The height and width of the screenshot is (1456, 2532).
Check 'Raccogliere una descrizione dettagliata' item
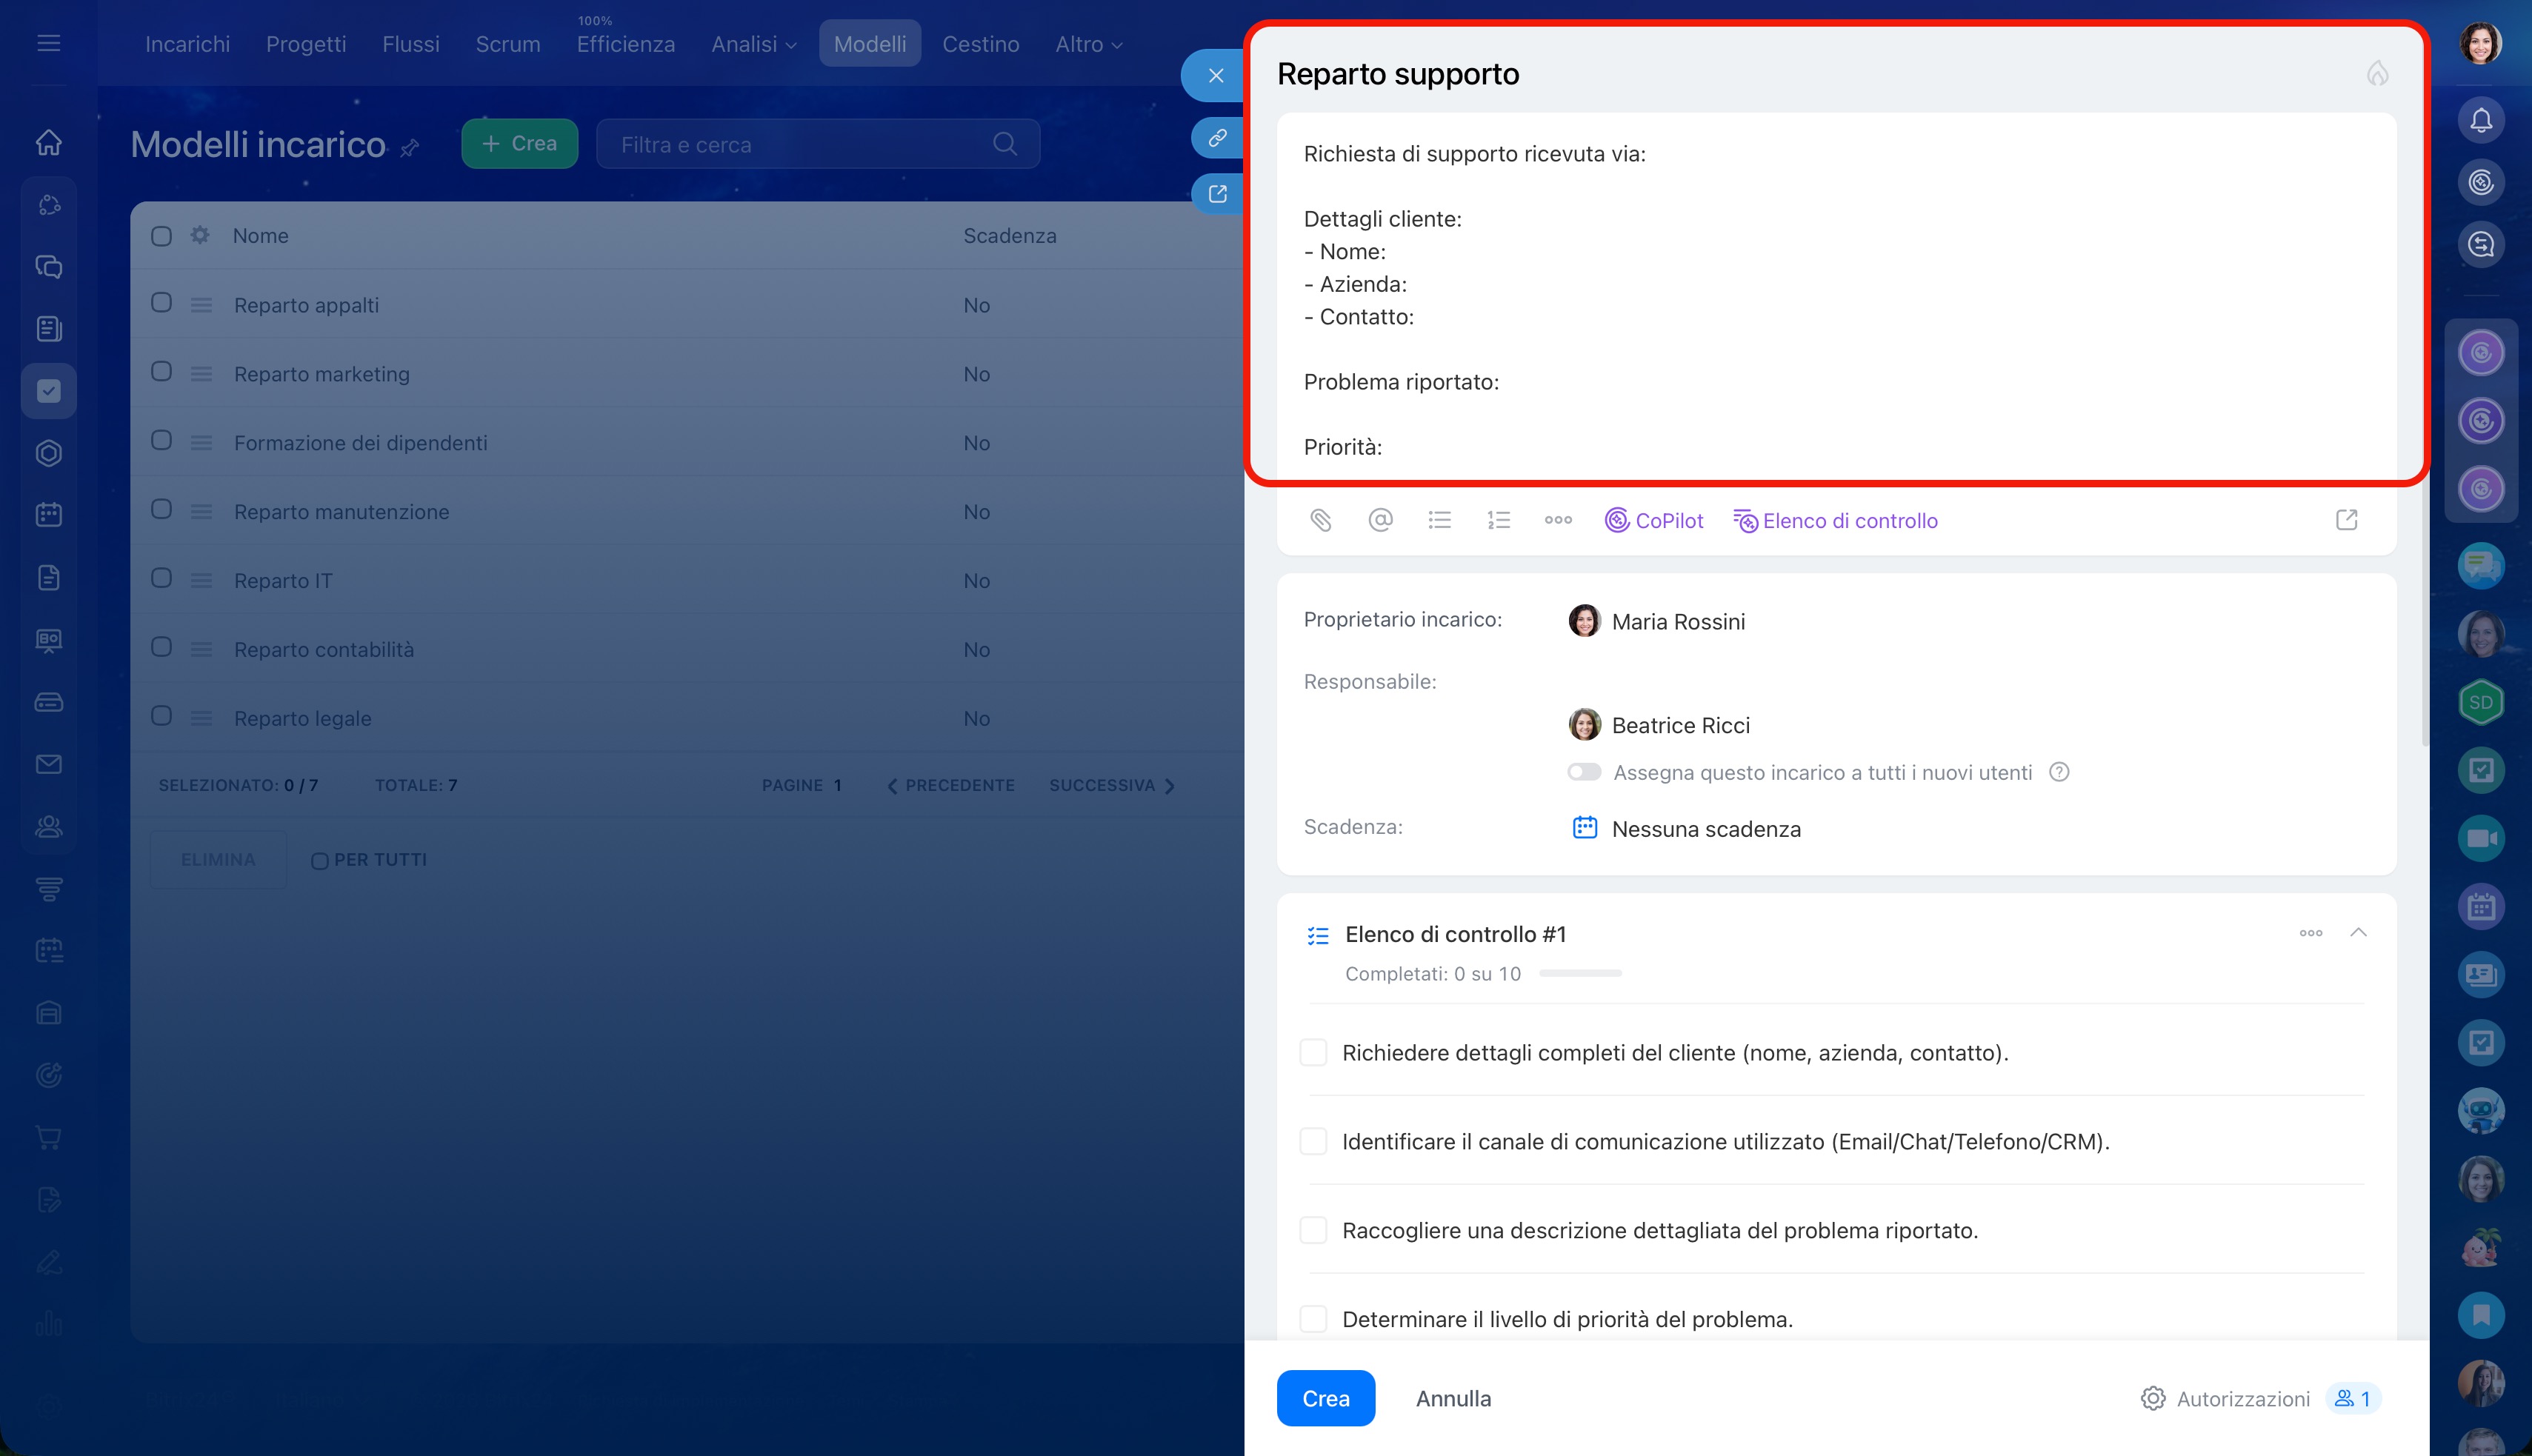tap(1313, 1230)
